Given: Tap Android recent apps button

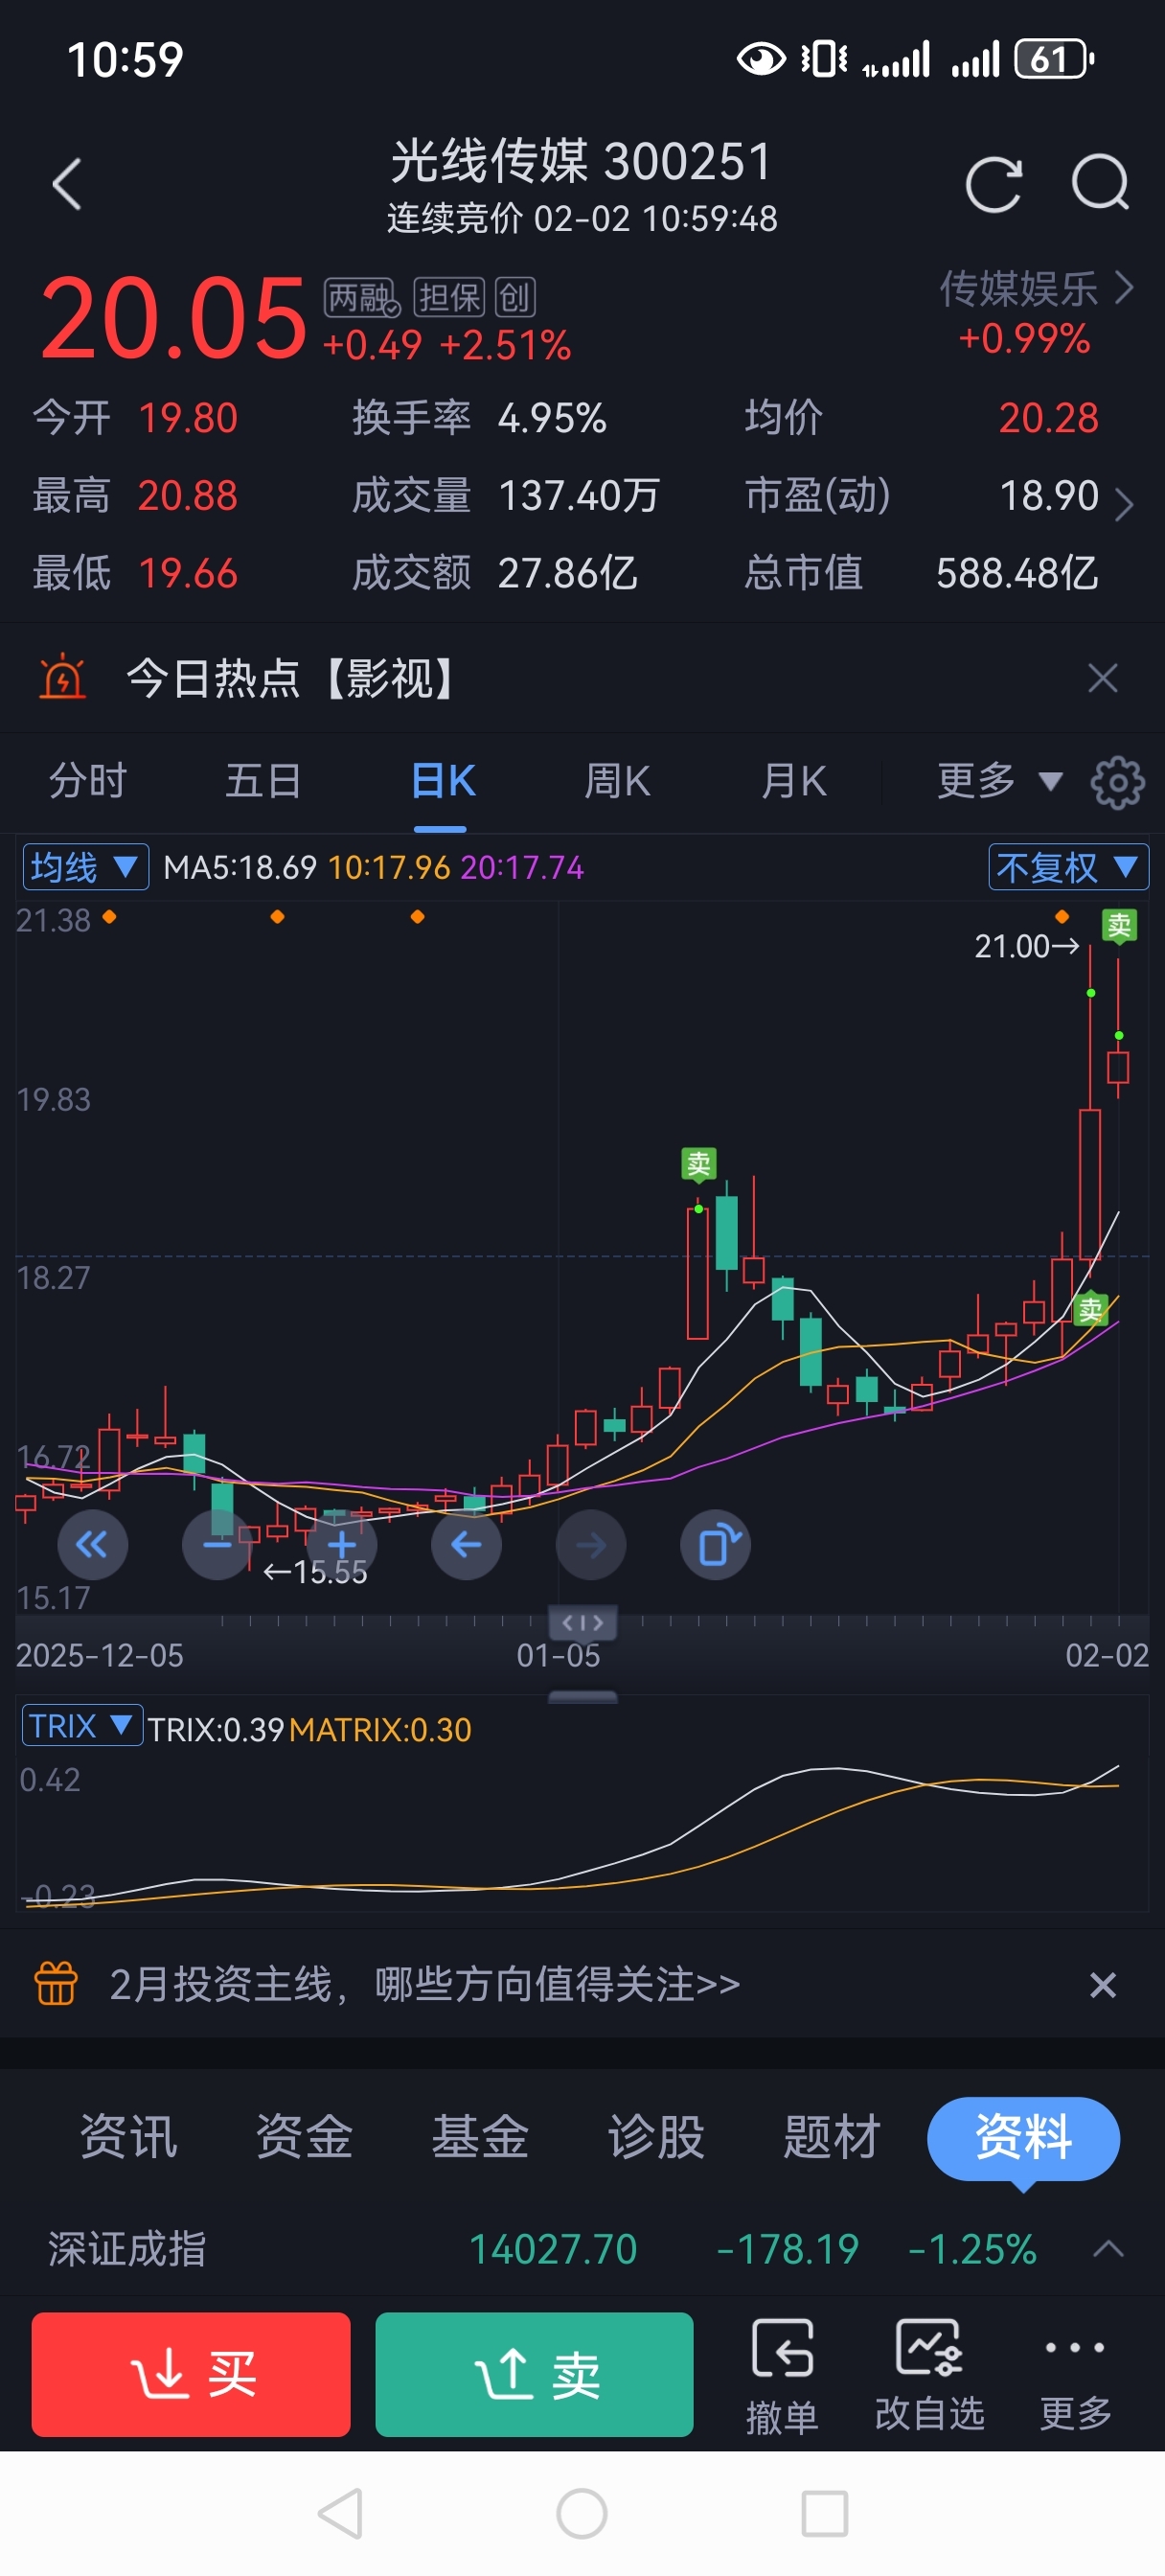Looking at the screenshot, I should pyautogui.click(x=825, y=2513).
